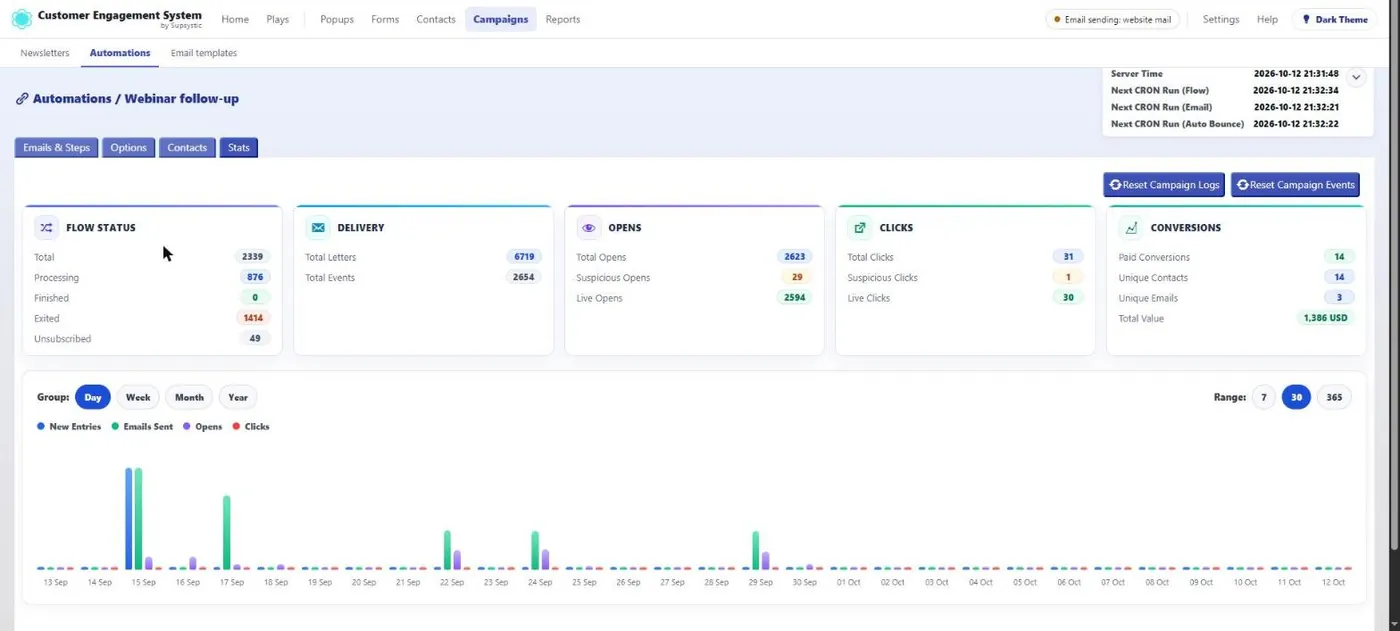Screen dimensions: 1400x631
Task: Click the Total flow count 2339
Action: 252,257
